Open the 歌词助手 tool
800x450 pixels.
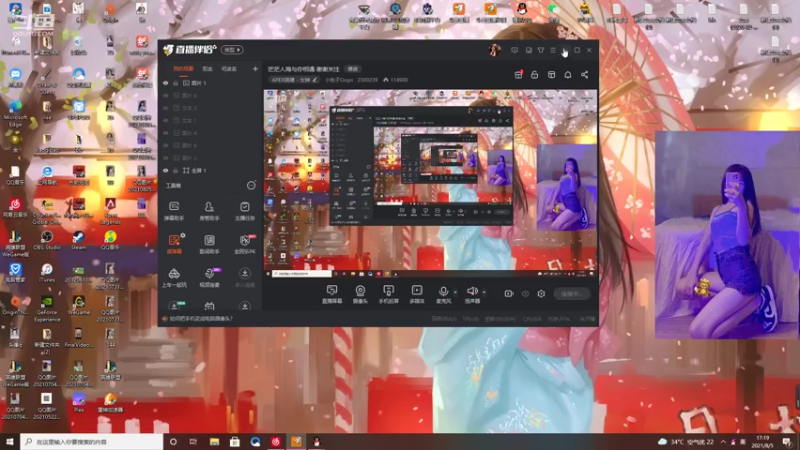[x=209, y=244]
